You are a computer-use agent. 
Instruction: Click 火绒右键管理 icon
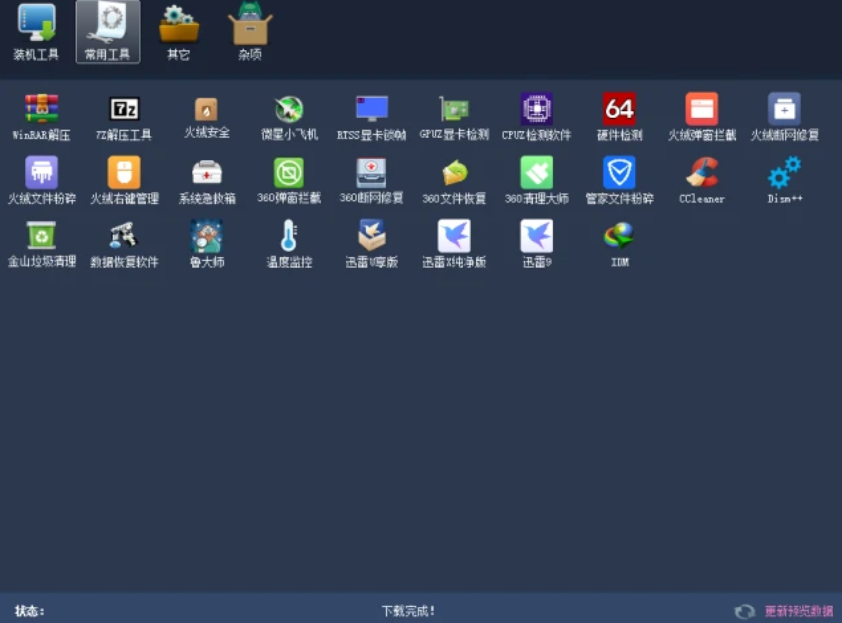[x=124, y=180]
